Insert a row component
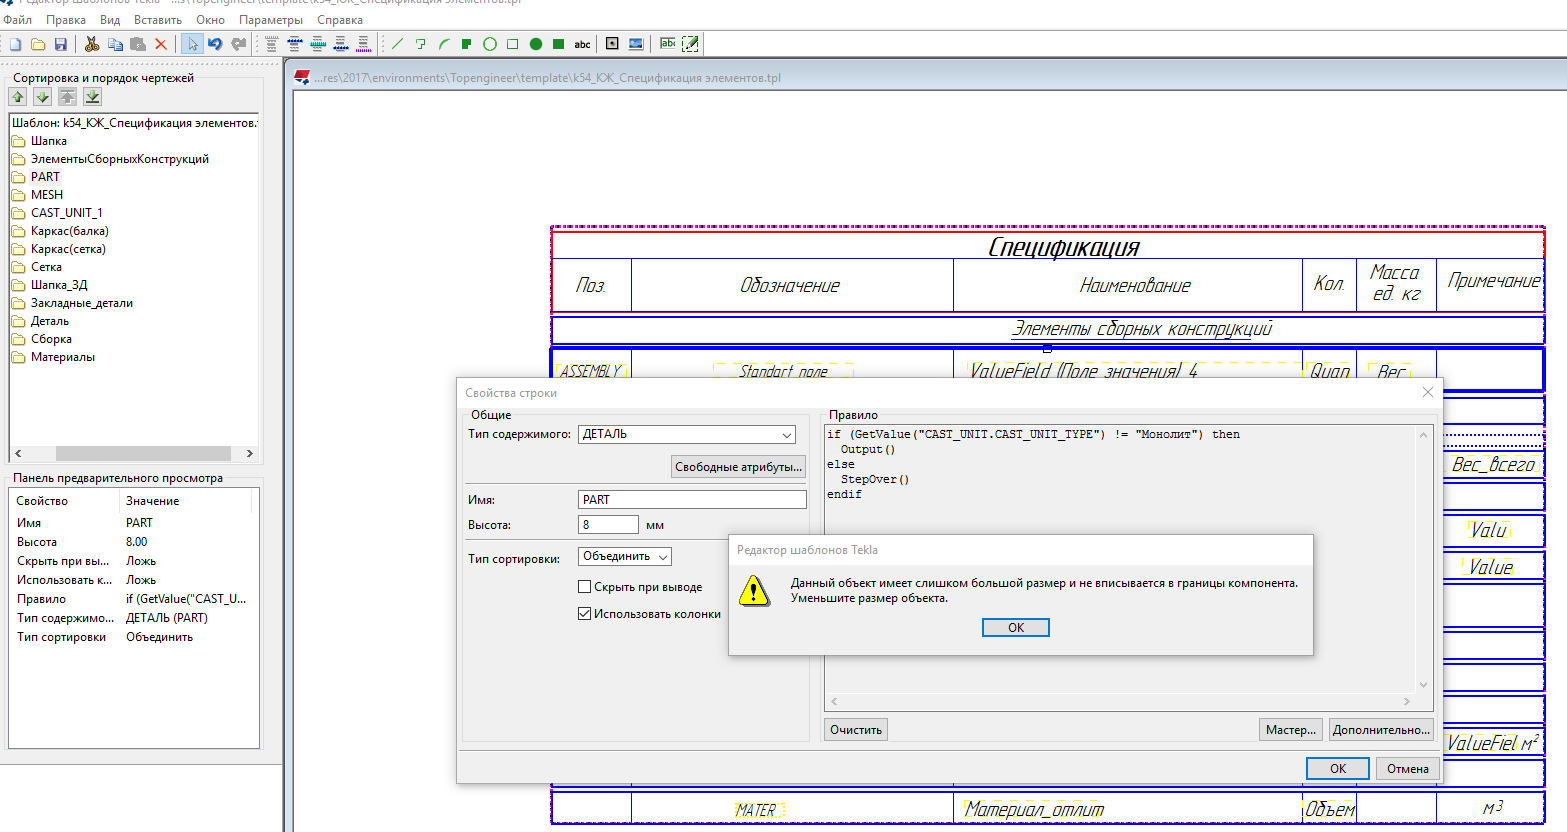Viewport: 1567px width, 832px height. pyautogui.click(x=318, y=44)
